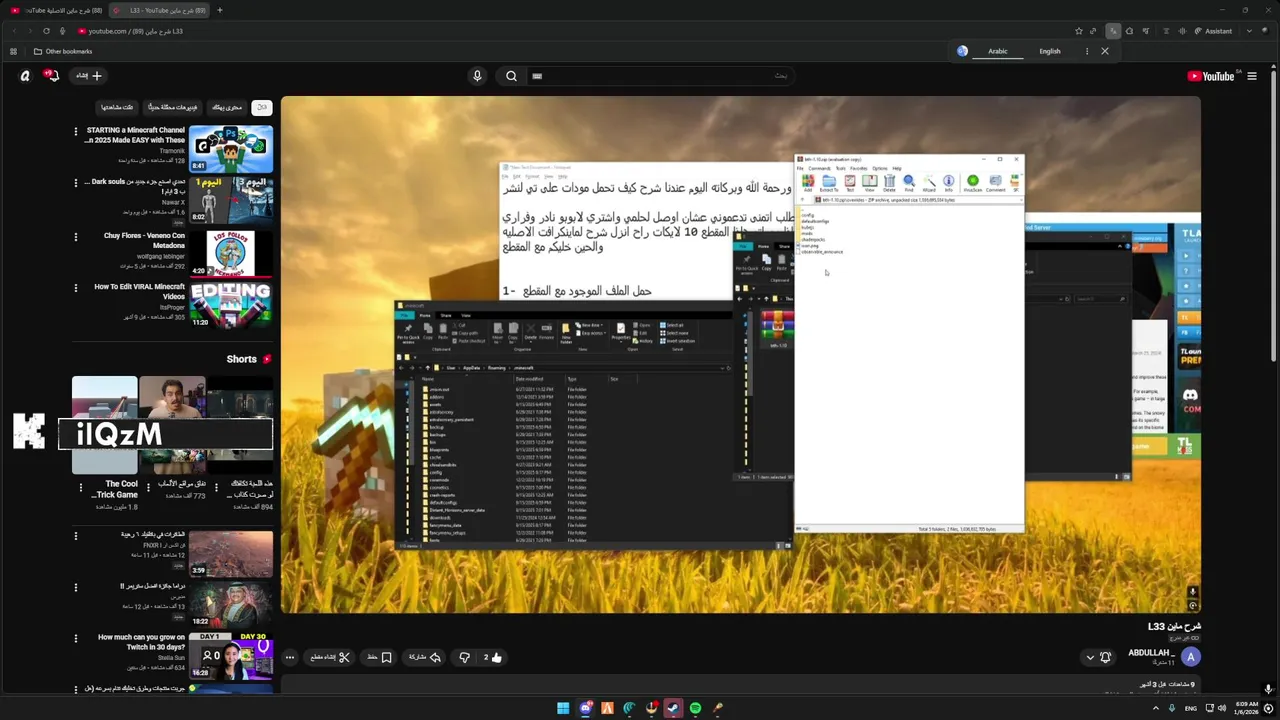Open more actions three-dots under video
Image resolution: width=1280 pixels, height=720 pixels.
290,657
